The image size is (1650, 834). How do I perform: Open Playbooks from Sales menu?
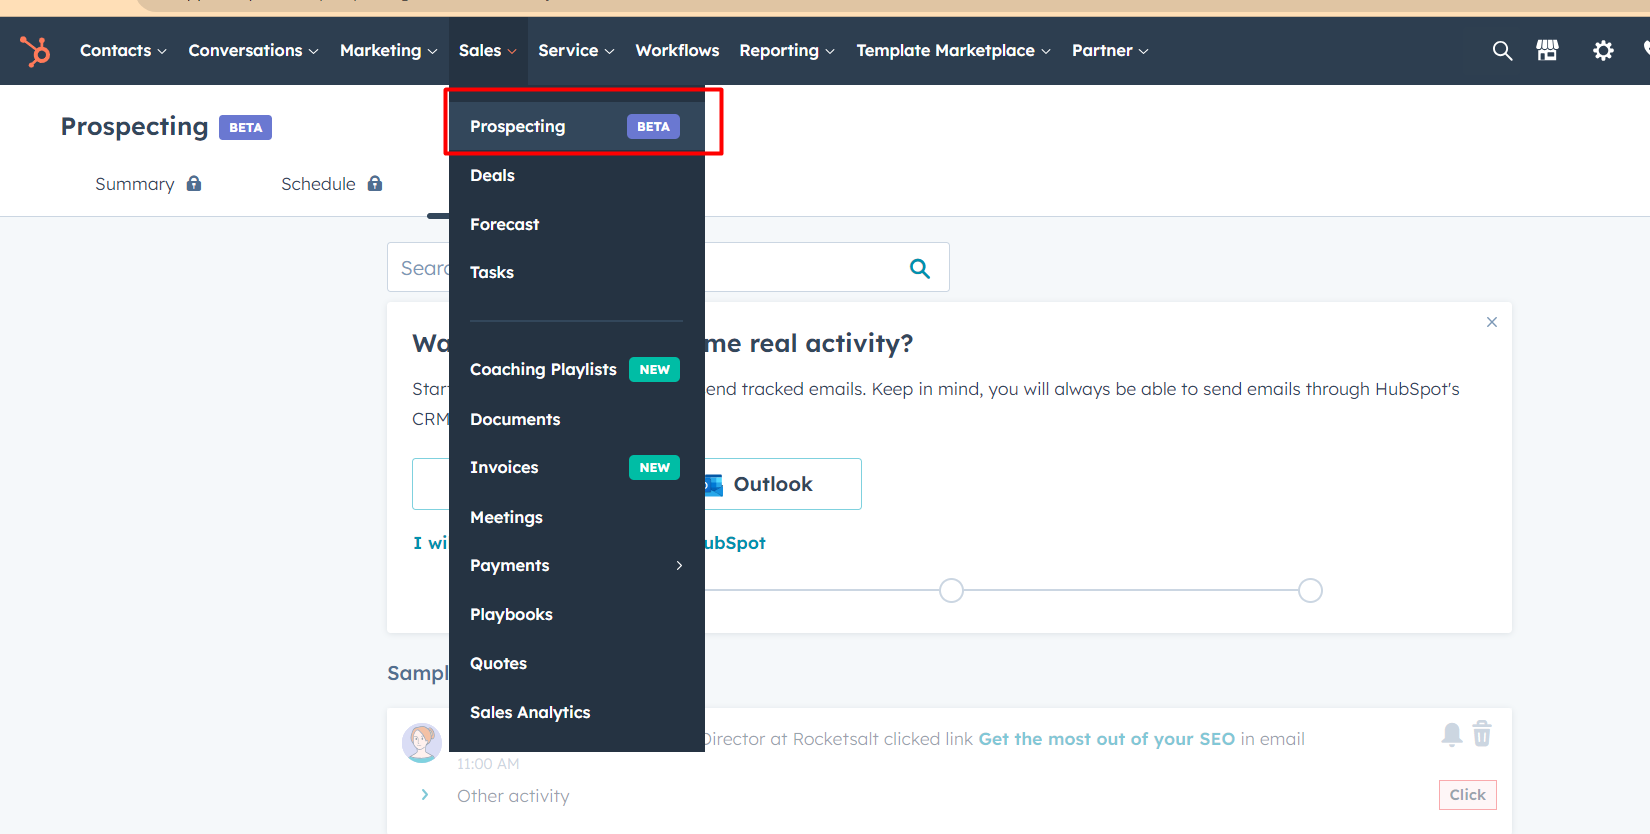tap(577, 614)
